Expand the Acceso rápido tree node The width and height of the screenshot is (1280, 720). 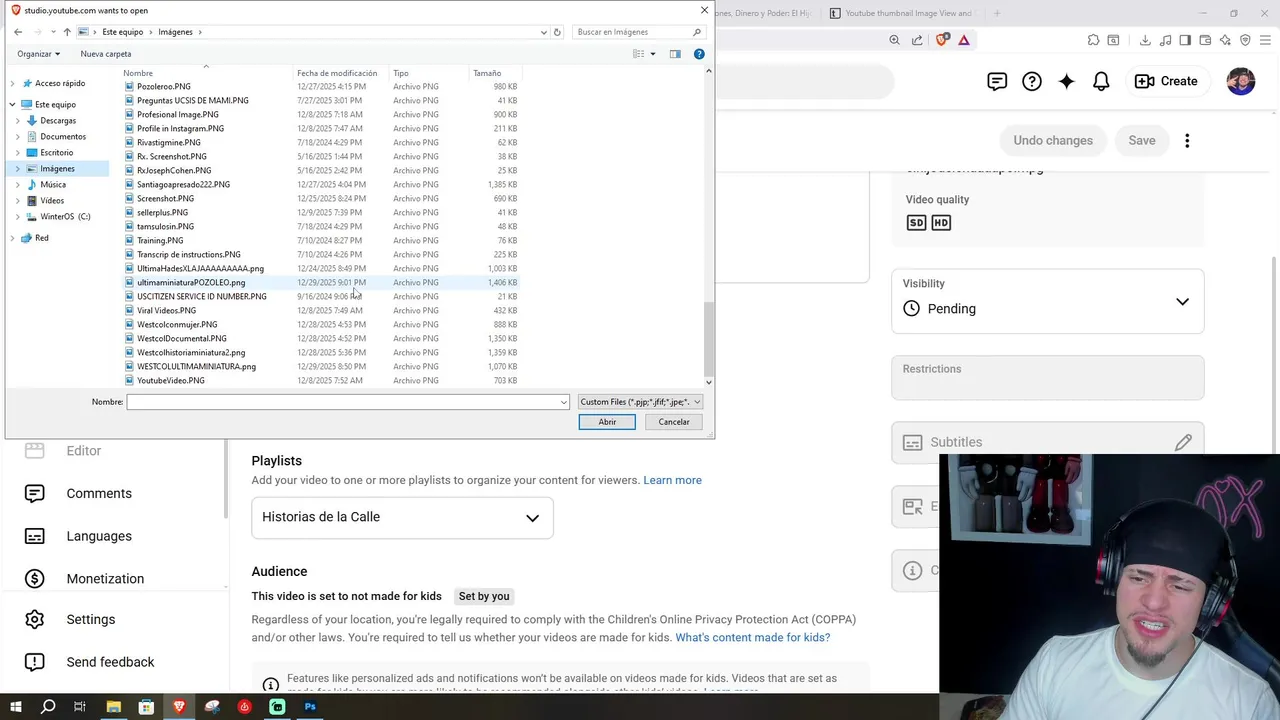tap(13, 83)
